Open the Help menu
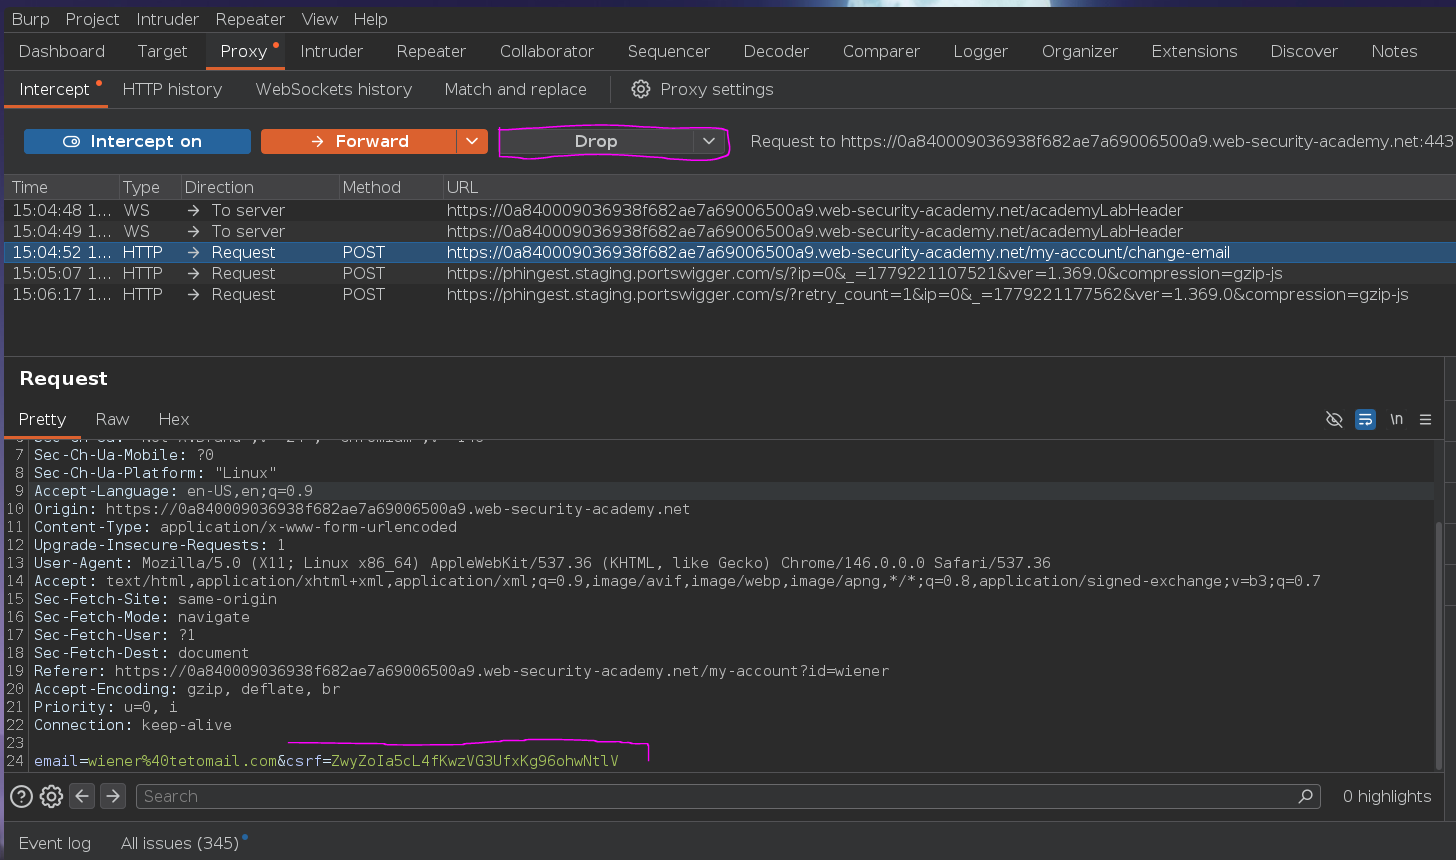Image resolution: width=1456 pixels, height=860 pixels. coord(370,19)
